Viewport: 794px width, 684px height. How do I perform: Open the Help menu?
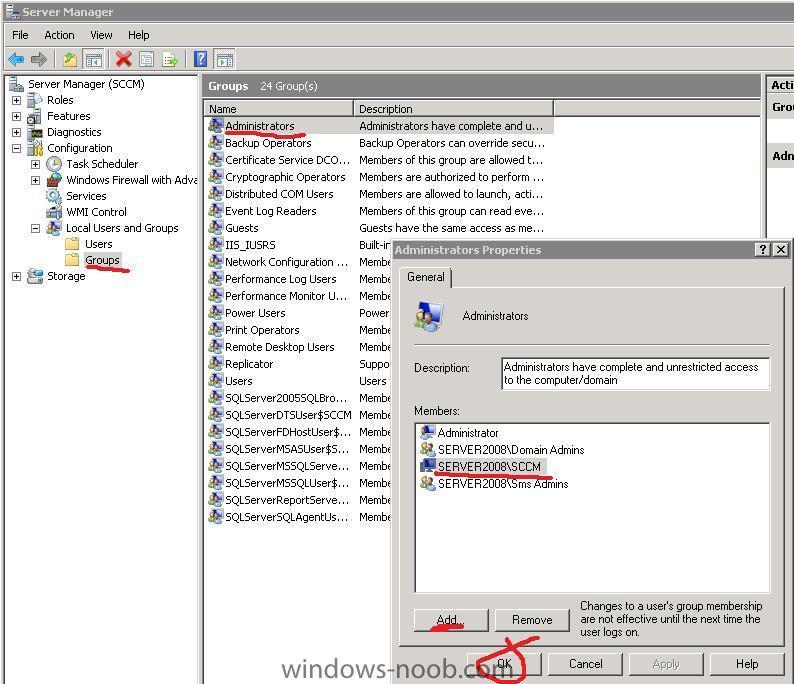click(x=138, y=35)
